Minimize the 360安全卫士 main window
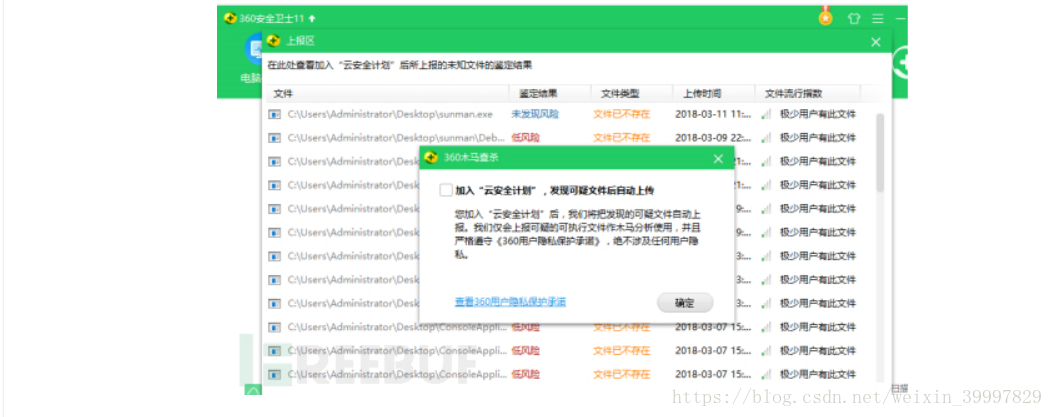Viewport: 1053px width, 417px height. point(901,19)
